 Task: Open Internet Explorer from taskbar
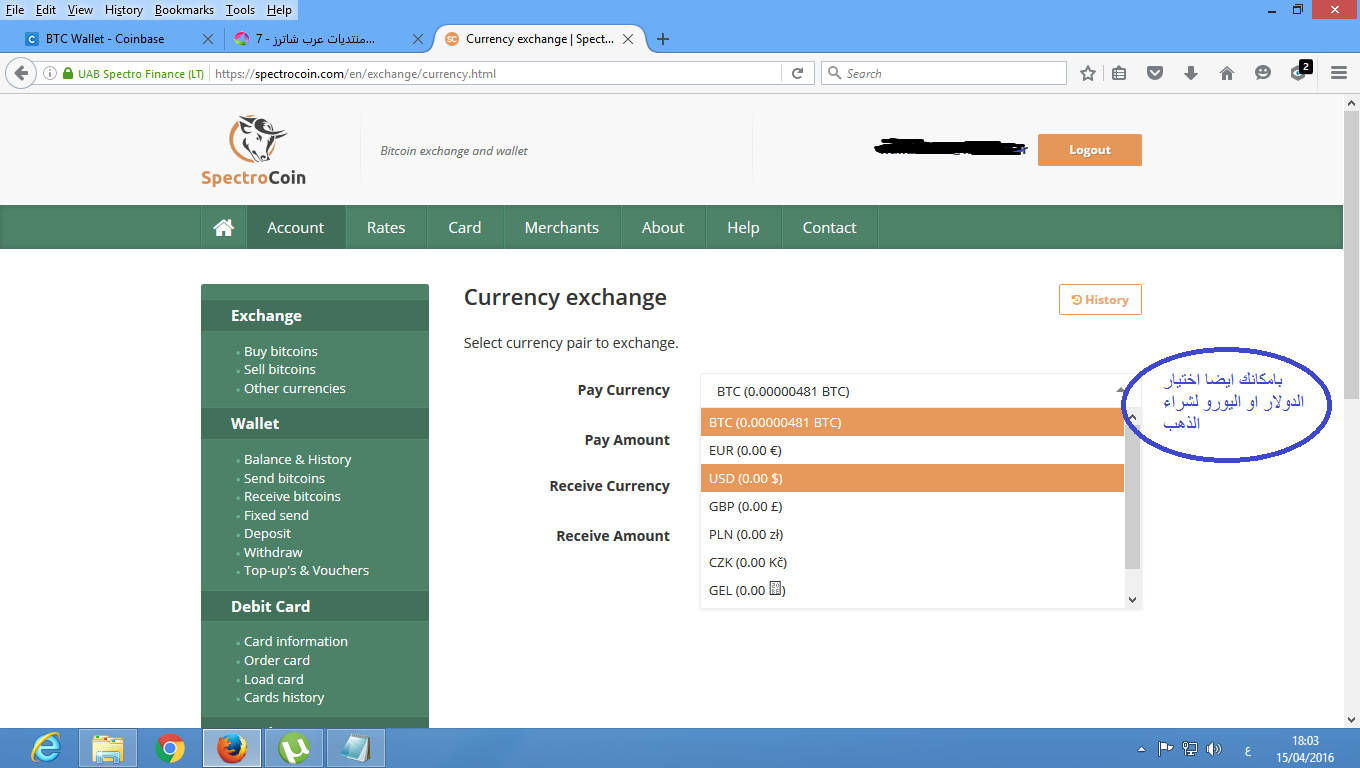pos(46,748)
